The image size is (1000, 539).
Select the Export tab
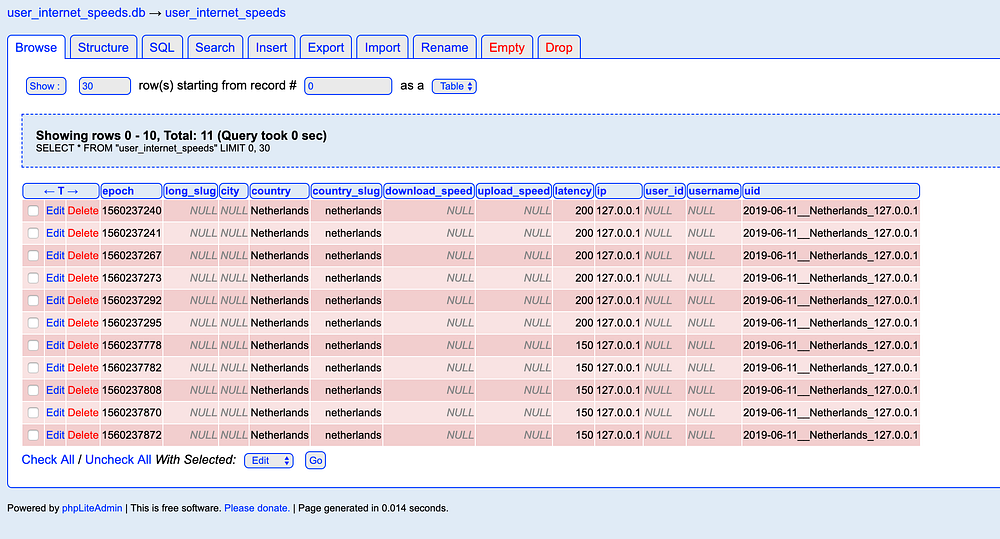(x=326, y=47)
